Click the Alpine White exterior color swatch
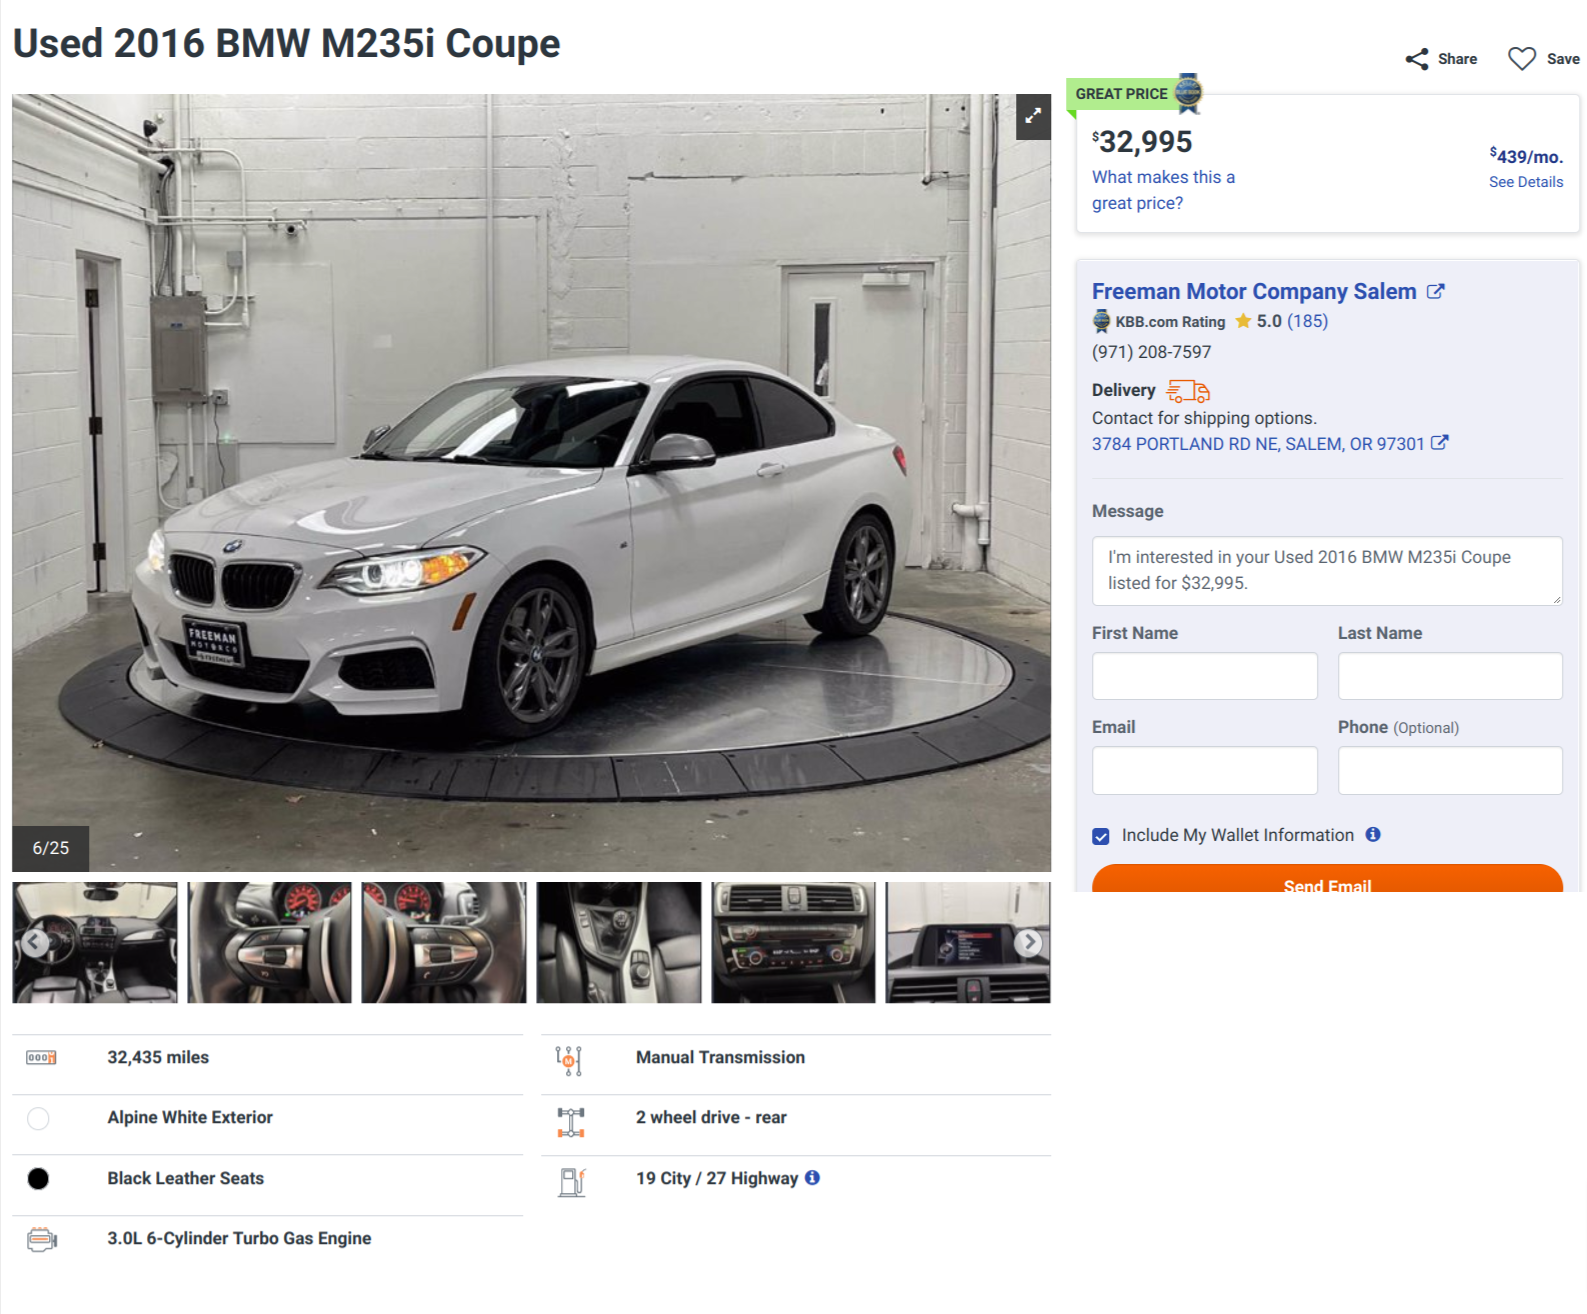1587x1314 pixels. pos(38,1119)
